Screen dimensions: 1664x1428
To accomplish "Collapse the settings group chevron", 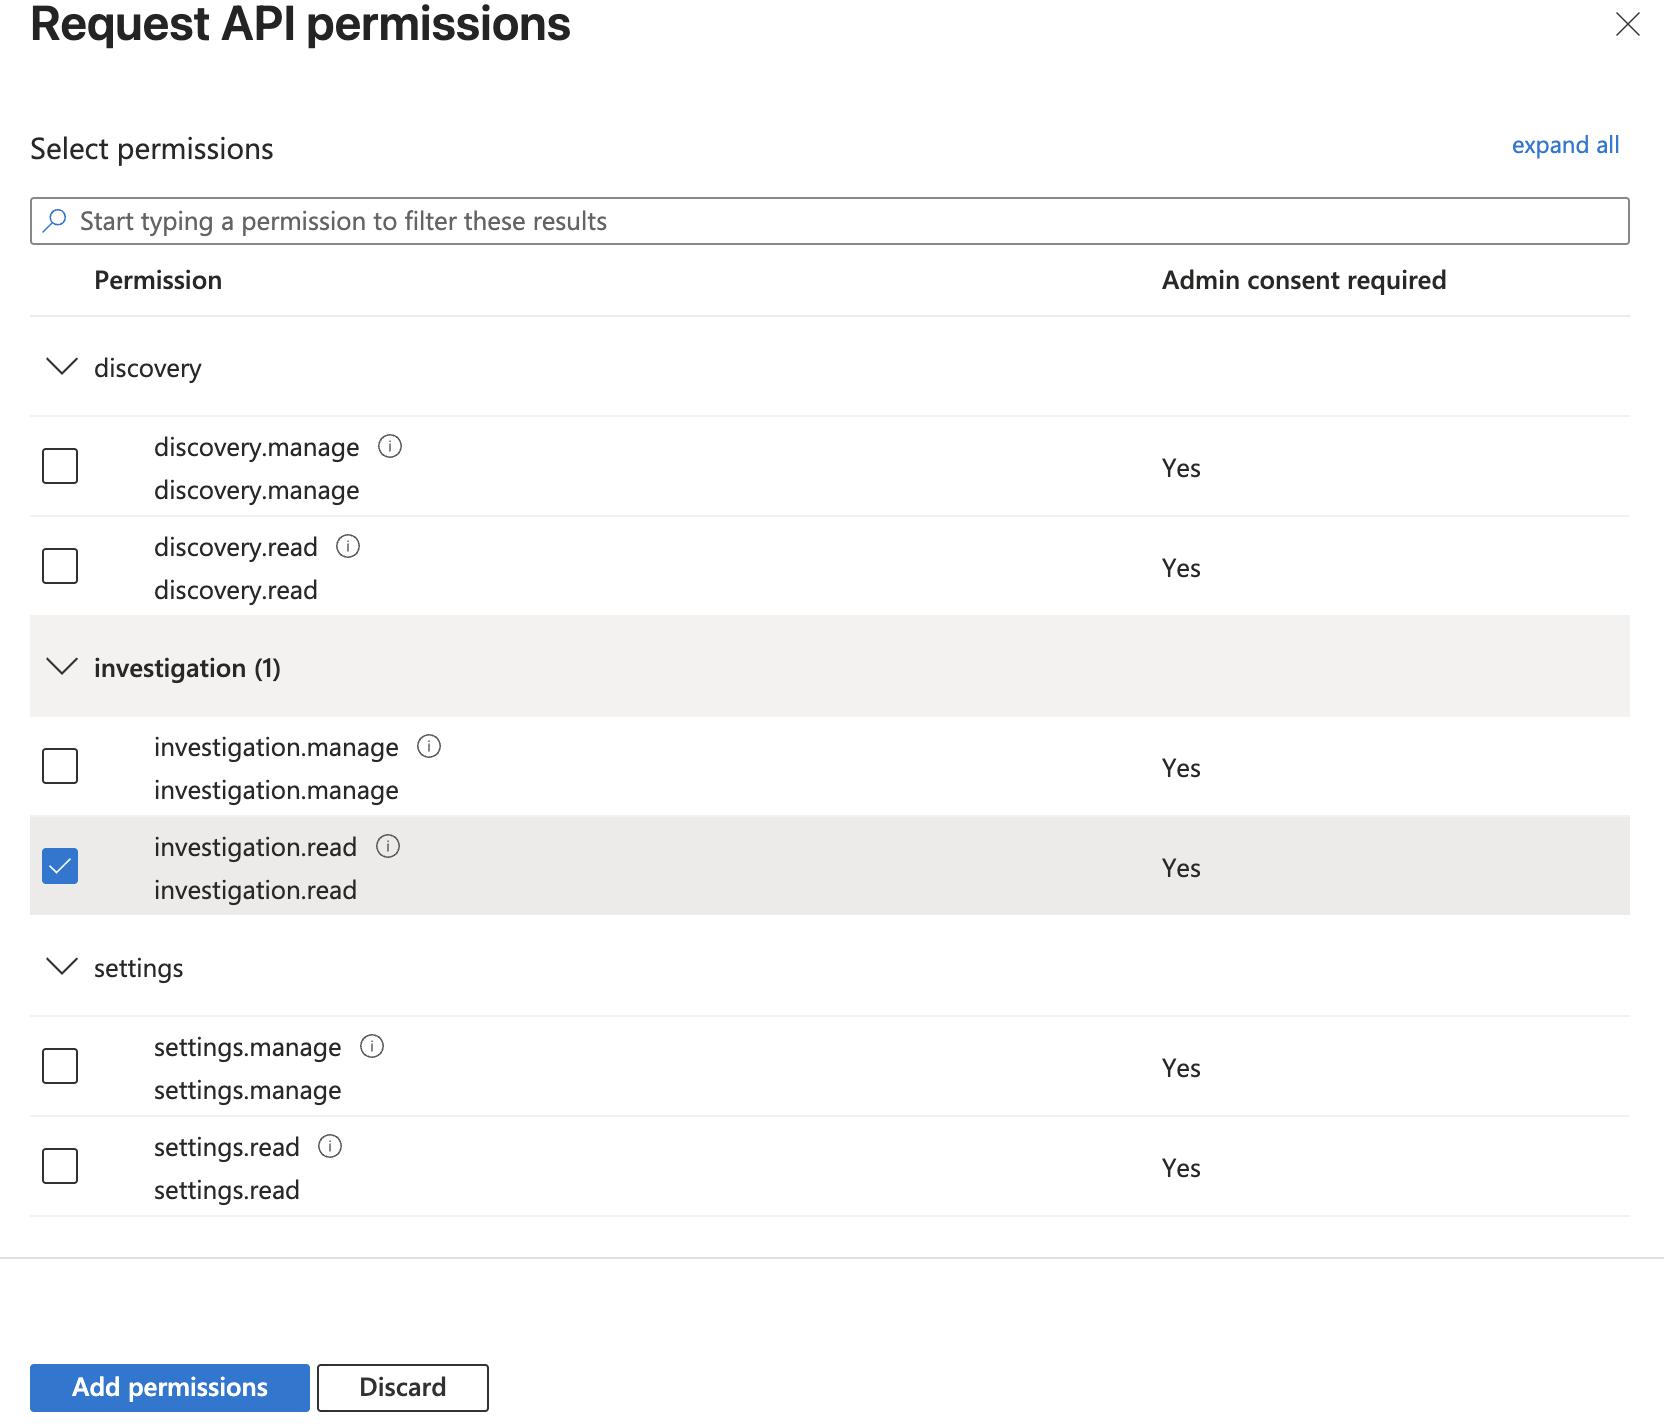I will [62, 966].
